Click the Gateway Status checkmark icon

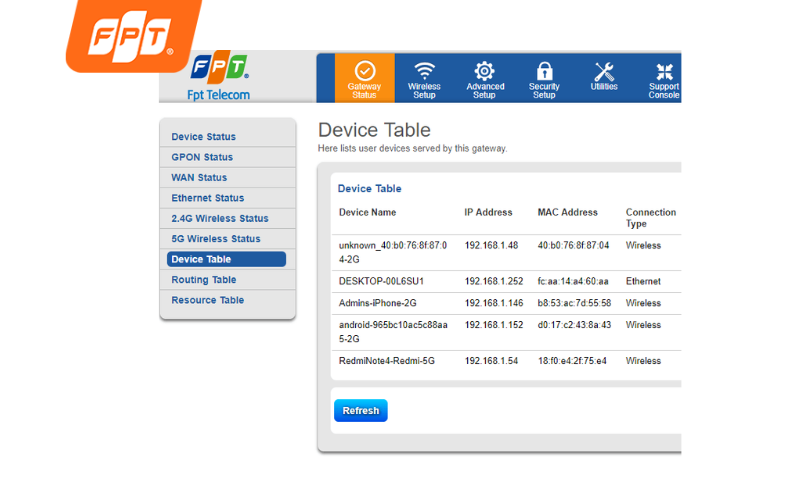[364, 71]
